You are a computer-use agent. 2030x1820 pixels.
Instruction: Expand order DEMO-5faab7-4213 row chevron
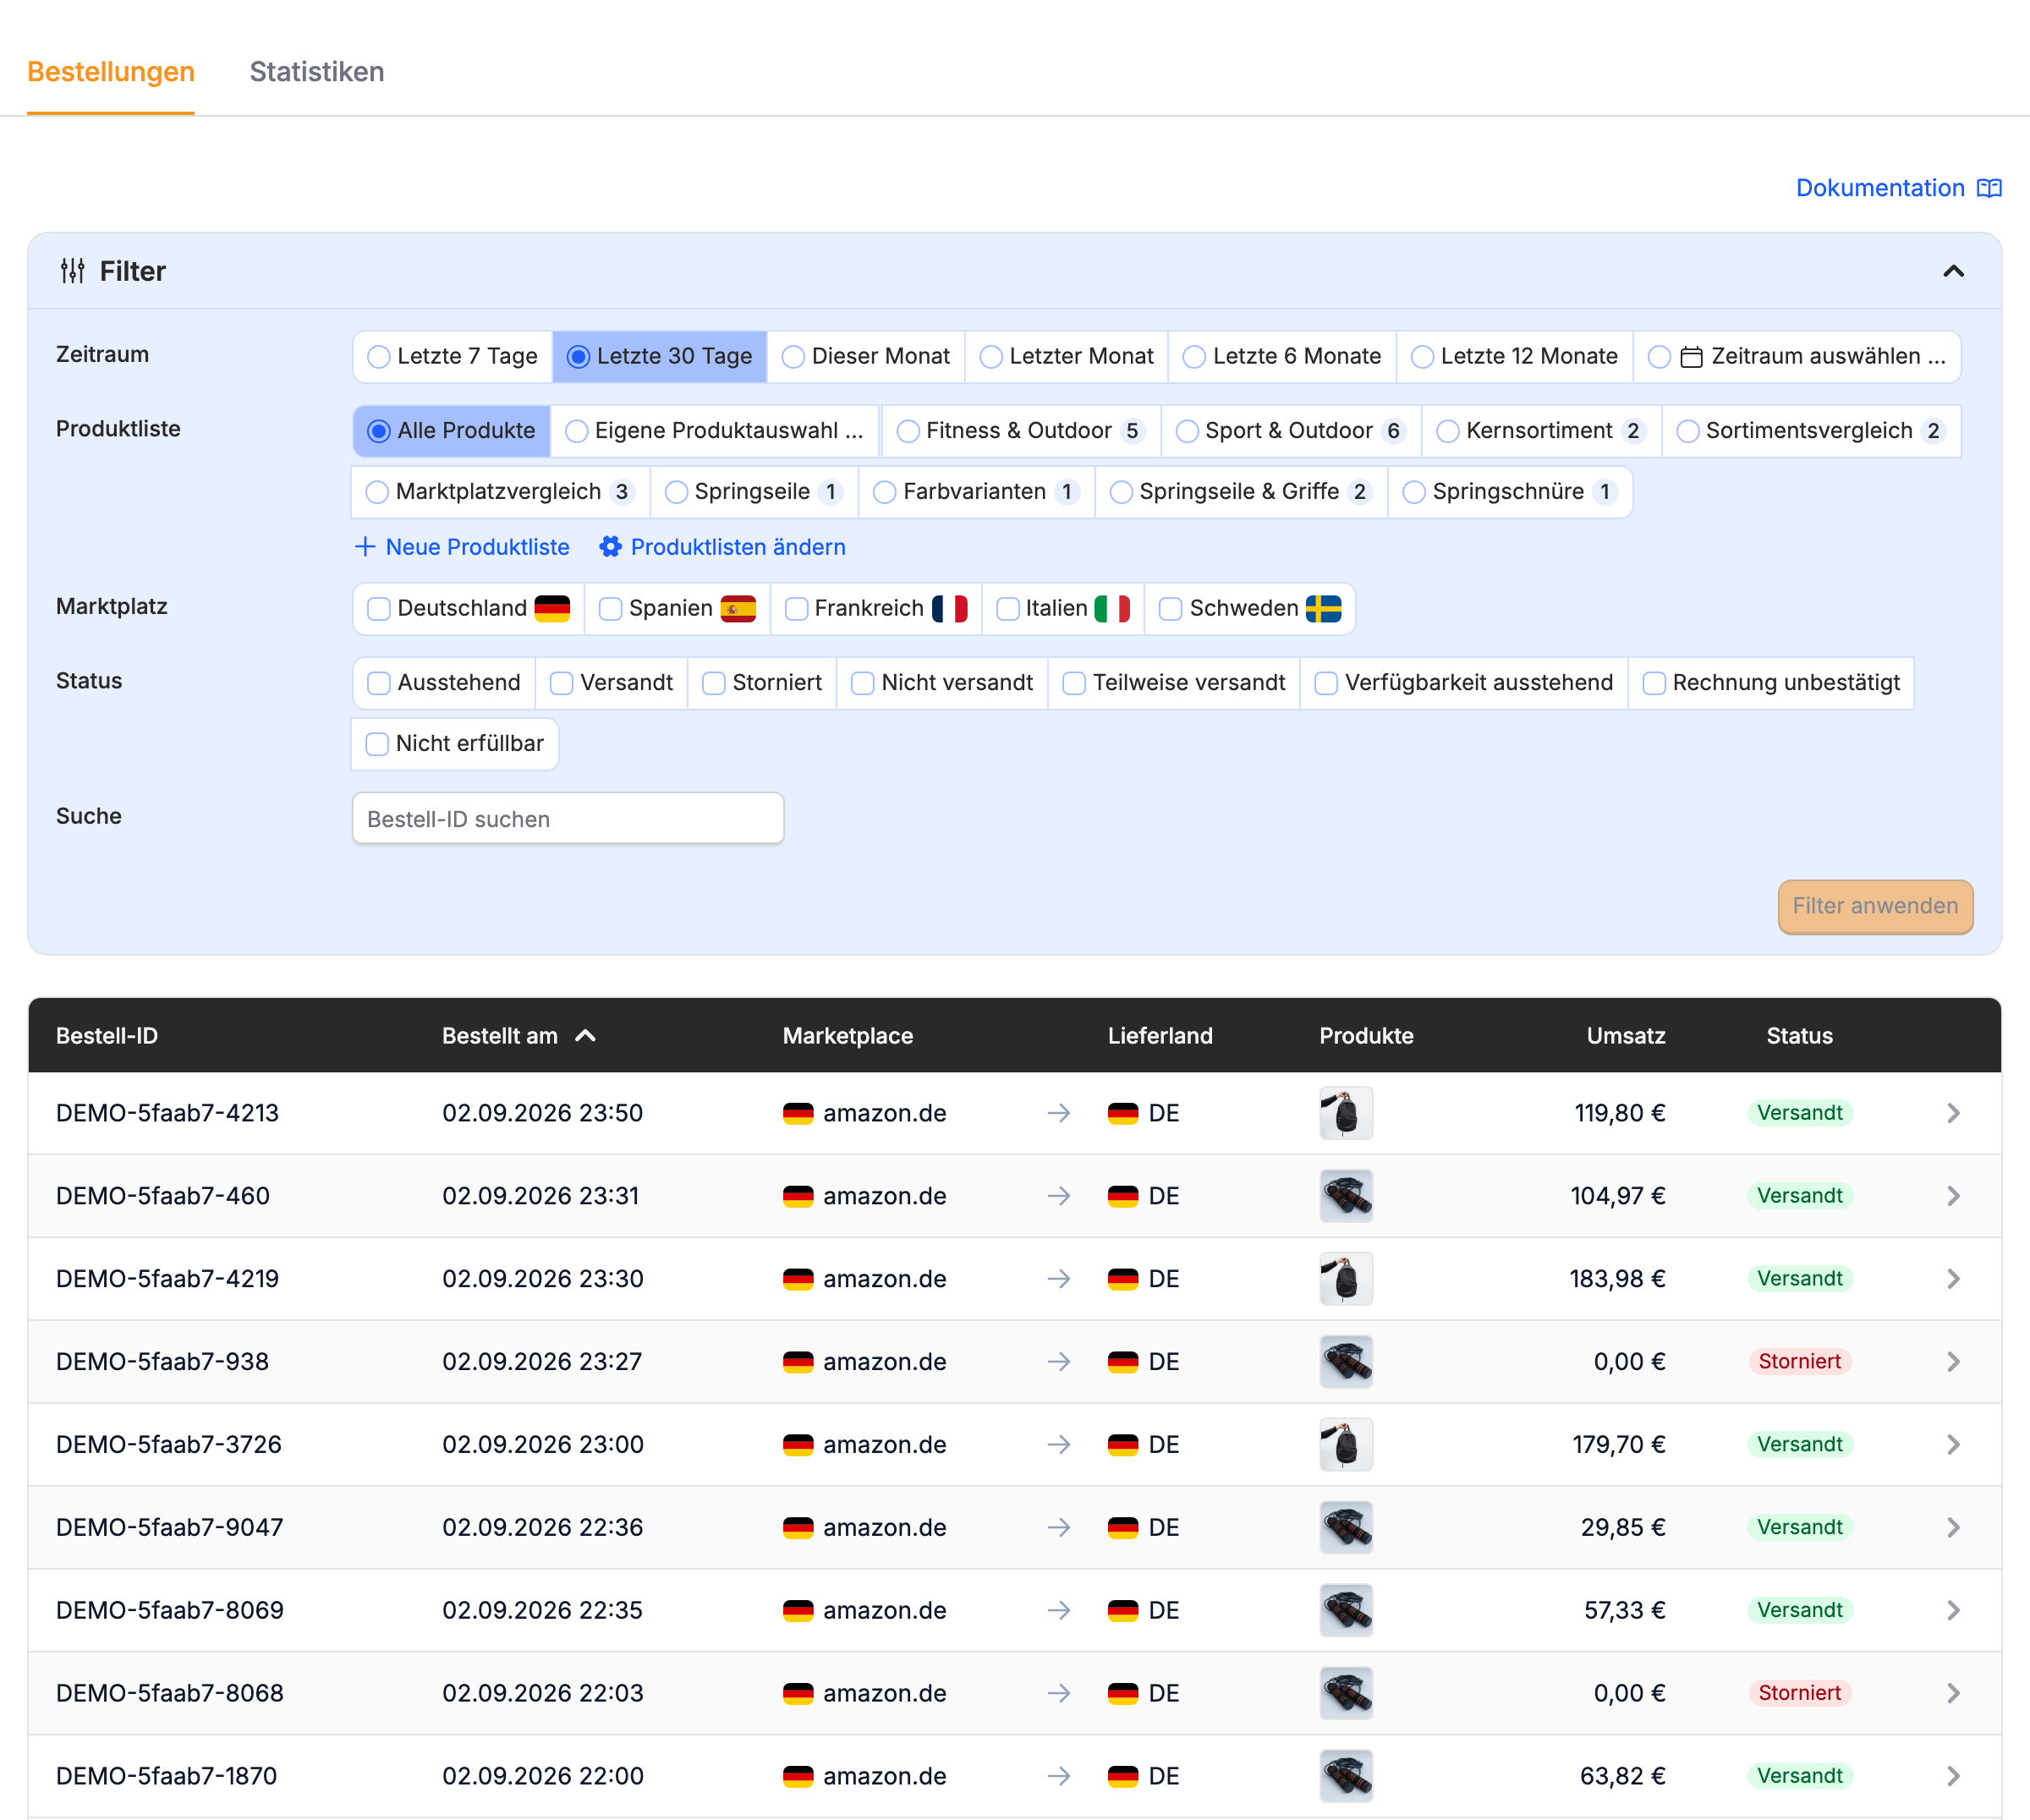[x=1953, y=1113]
